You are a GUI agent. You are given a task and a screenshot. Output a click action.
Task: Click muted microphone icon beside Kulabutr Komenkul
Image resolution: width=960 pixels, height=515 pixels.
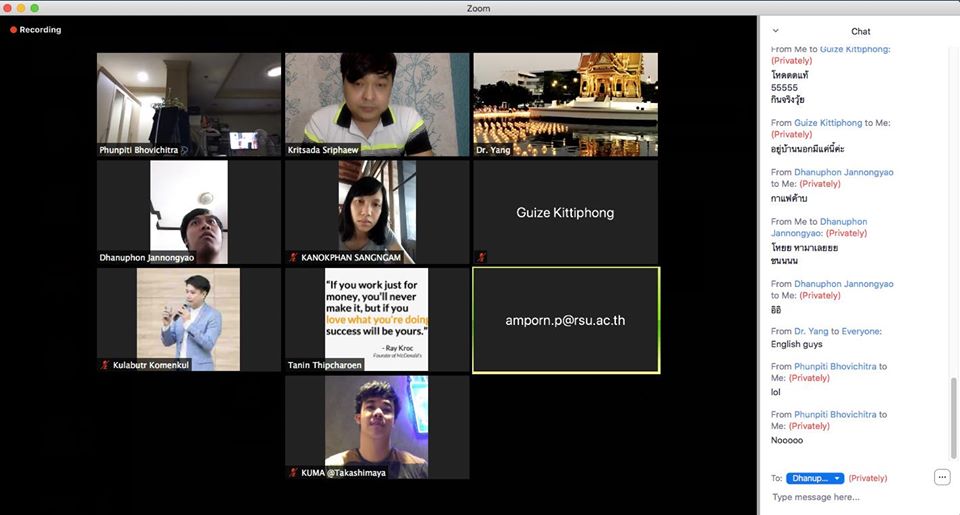pos(105,365)
